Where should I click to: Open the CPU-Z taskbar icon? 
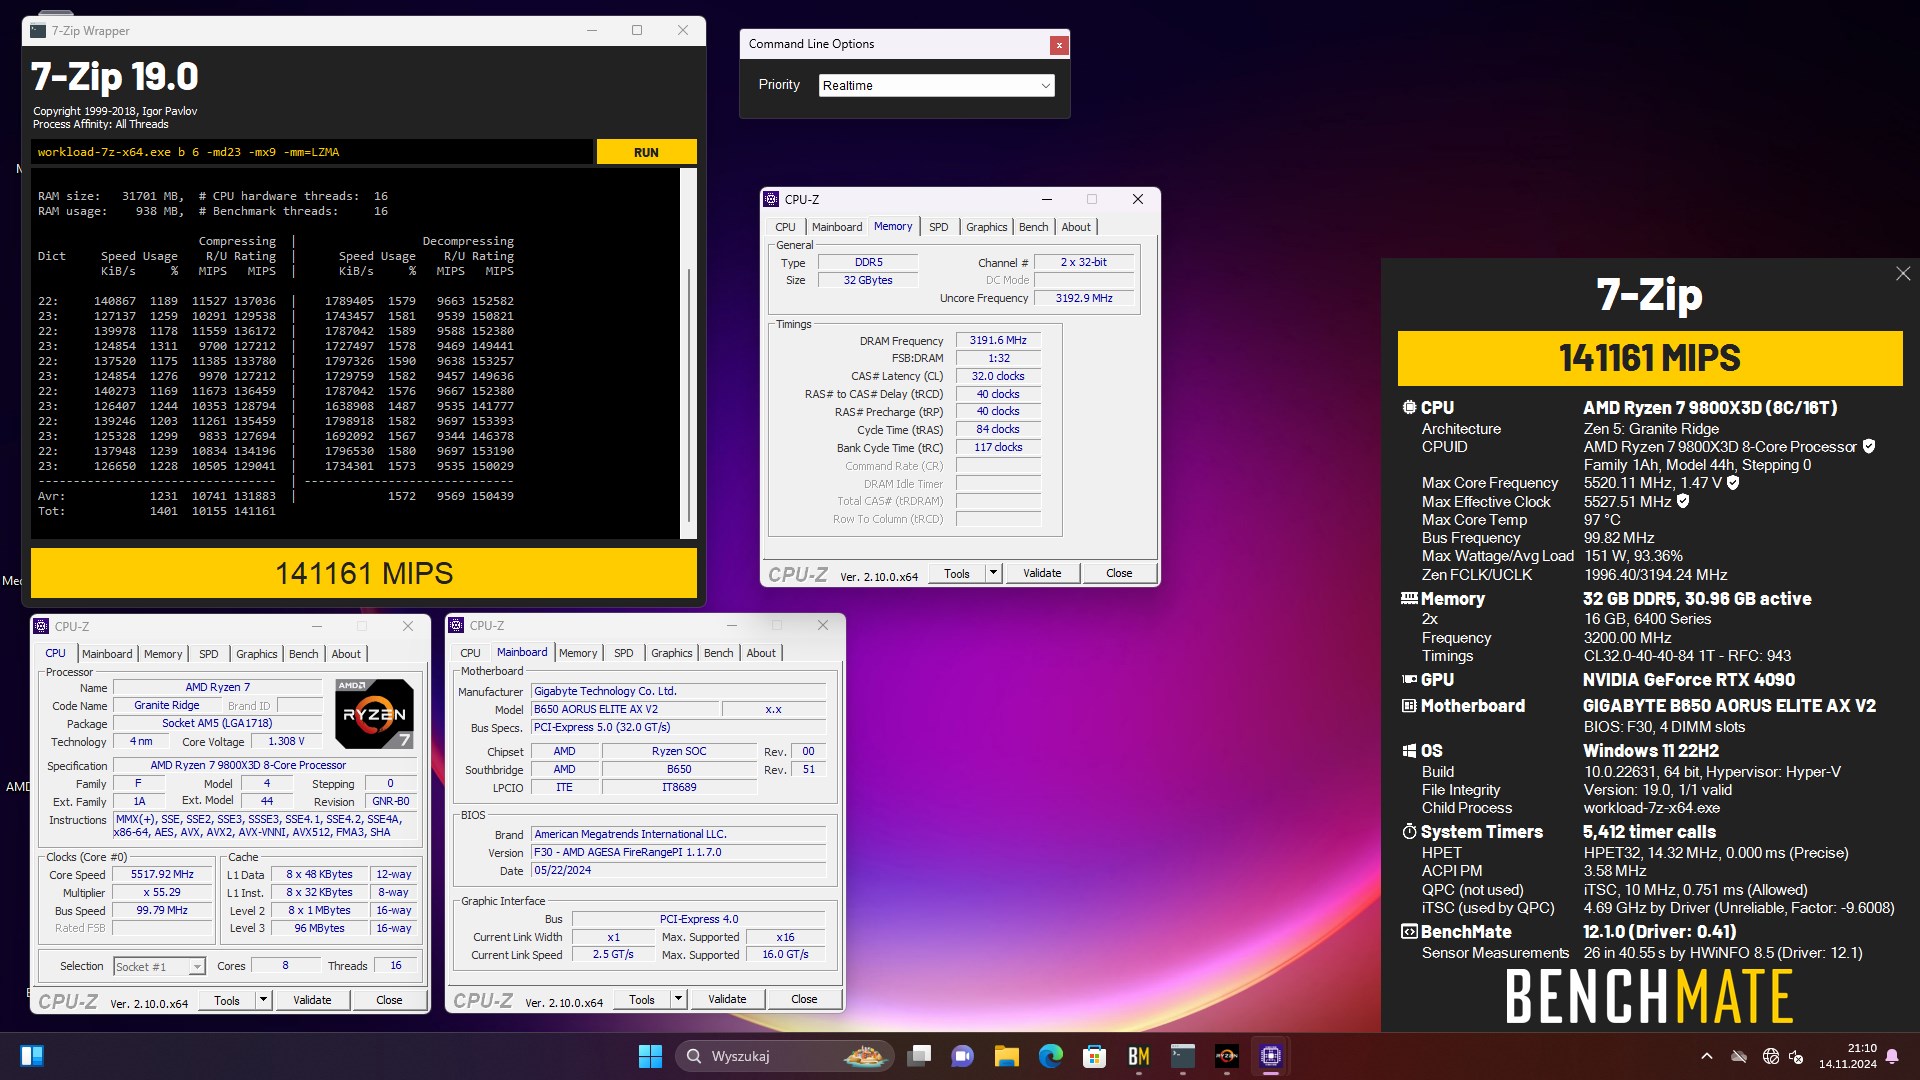tap(1271, 1056)
